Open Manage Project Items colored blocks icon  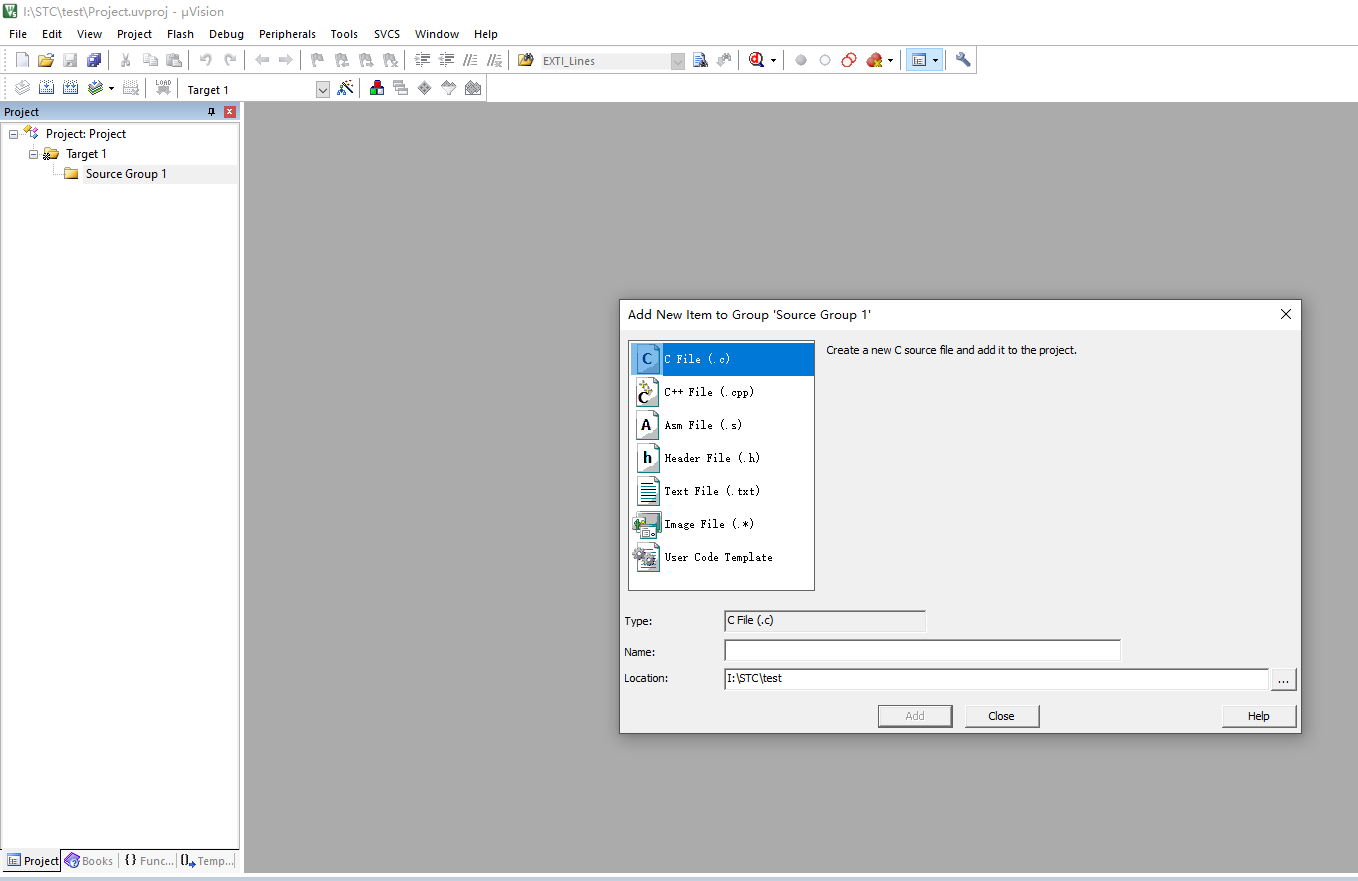click(x=377, y=88)
